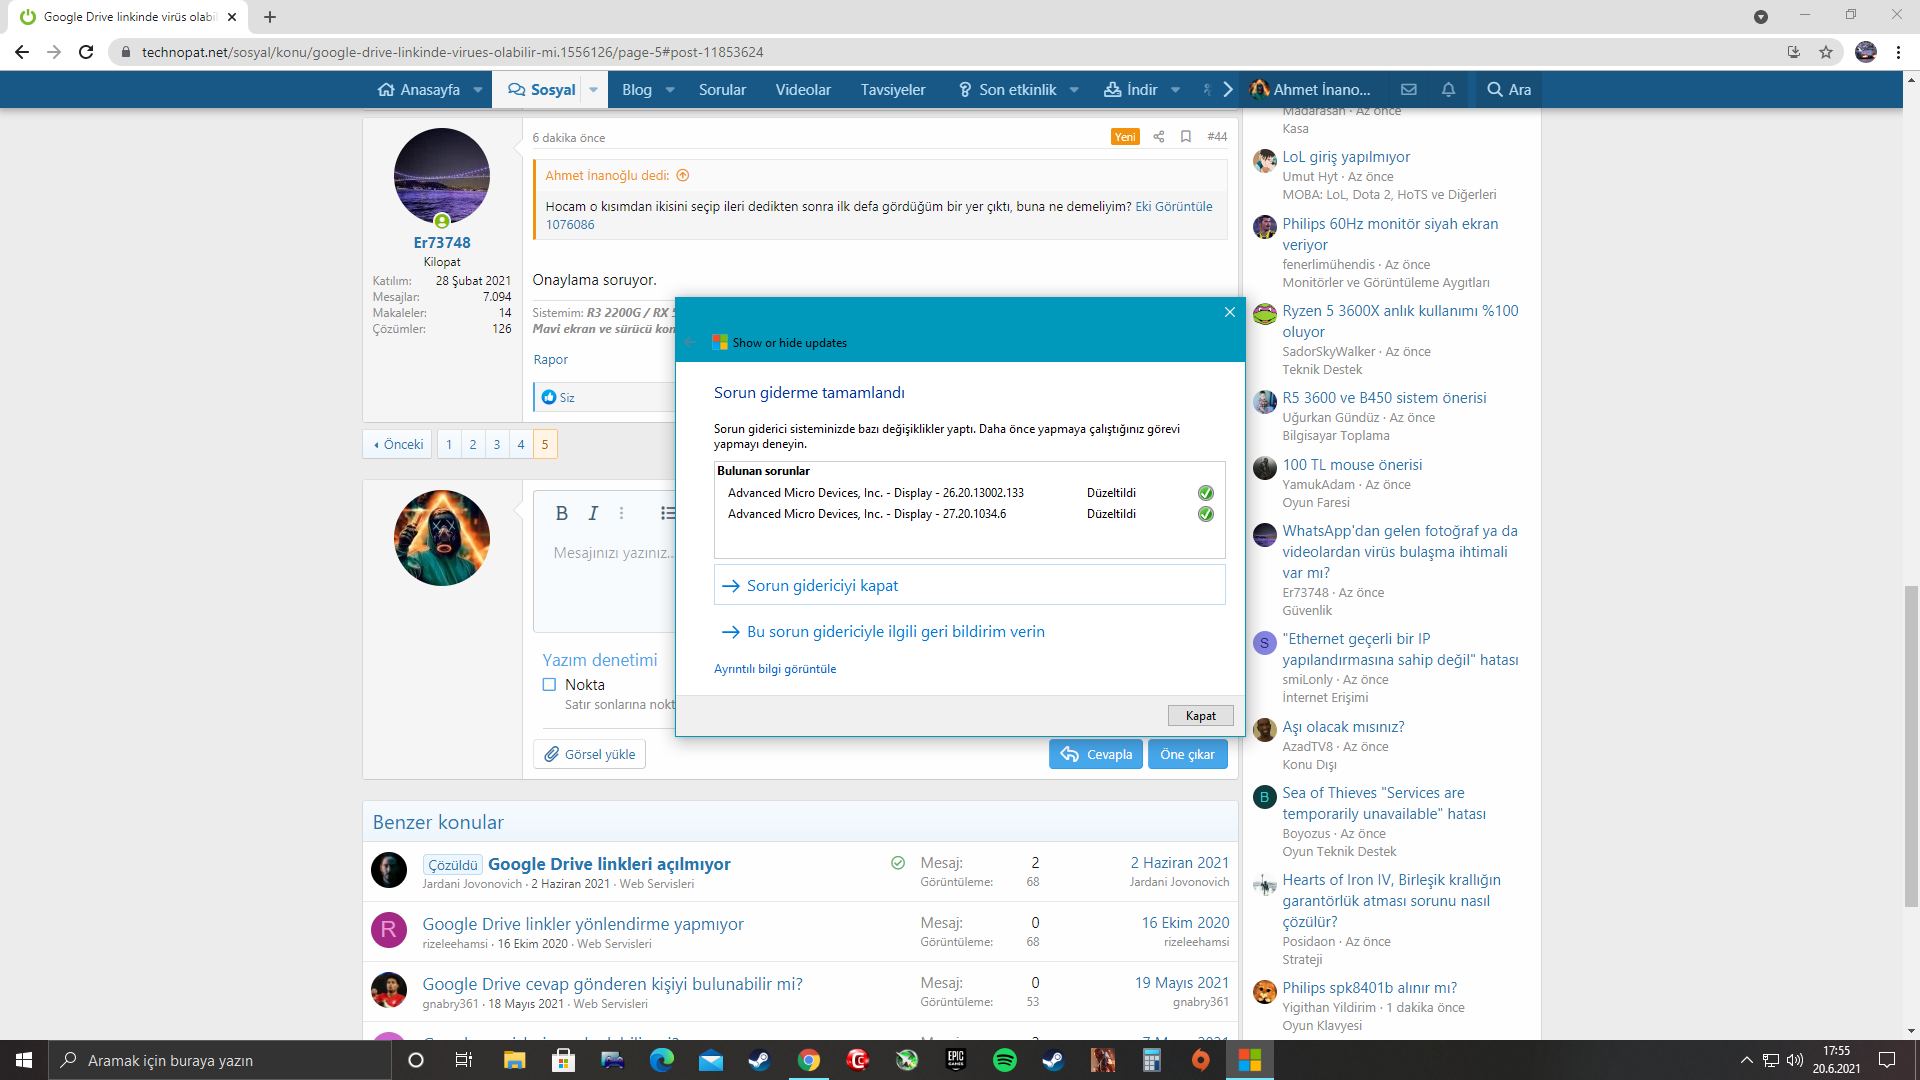Click the page vertical scrollbar thumb
This screenshot has height=1080, width=1920.
tap(1911, 745)
